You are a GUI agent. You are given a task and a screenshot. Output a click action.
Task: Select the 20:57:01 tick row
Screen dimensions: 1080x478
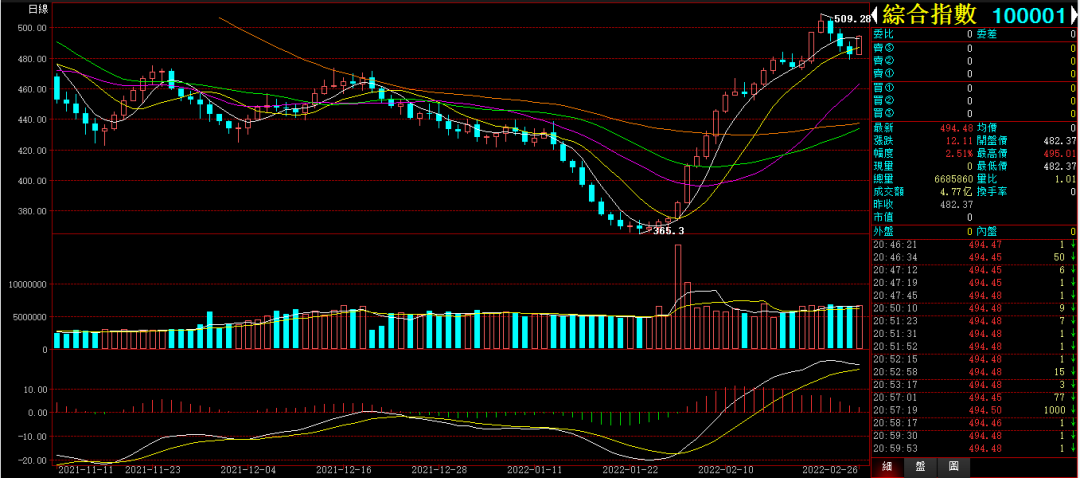(974, 397)
